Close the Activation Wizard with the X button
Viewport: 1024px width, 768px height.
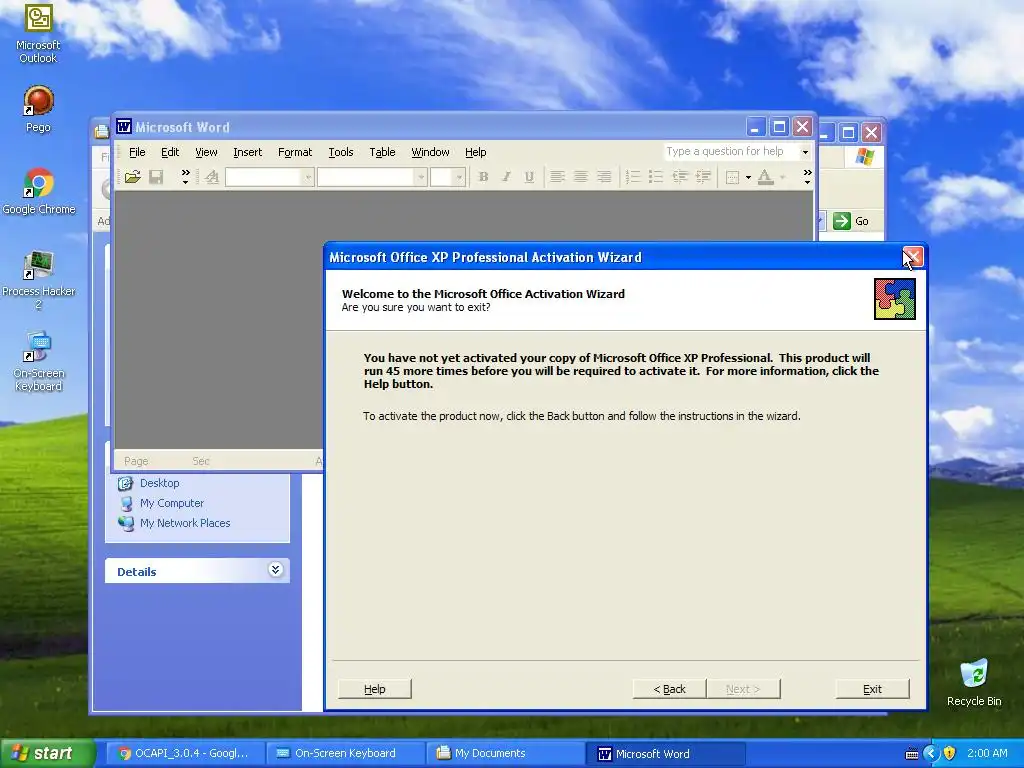point(912,257)
